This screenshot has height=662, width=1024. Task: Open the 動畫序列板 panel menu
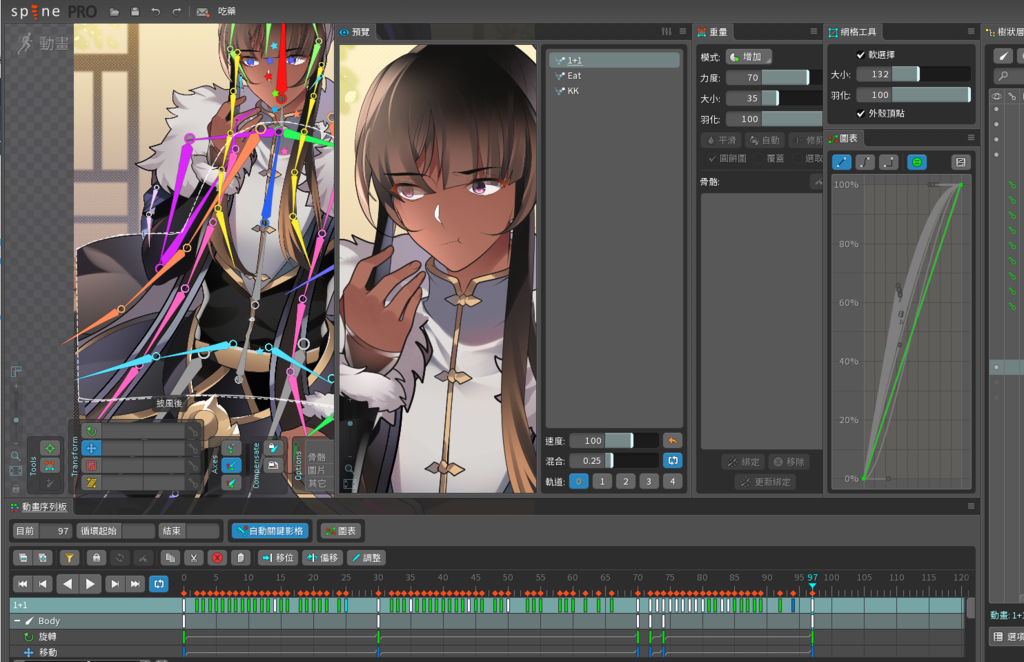click(970, 506)
